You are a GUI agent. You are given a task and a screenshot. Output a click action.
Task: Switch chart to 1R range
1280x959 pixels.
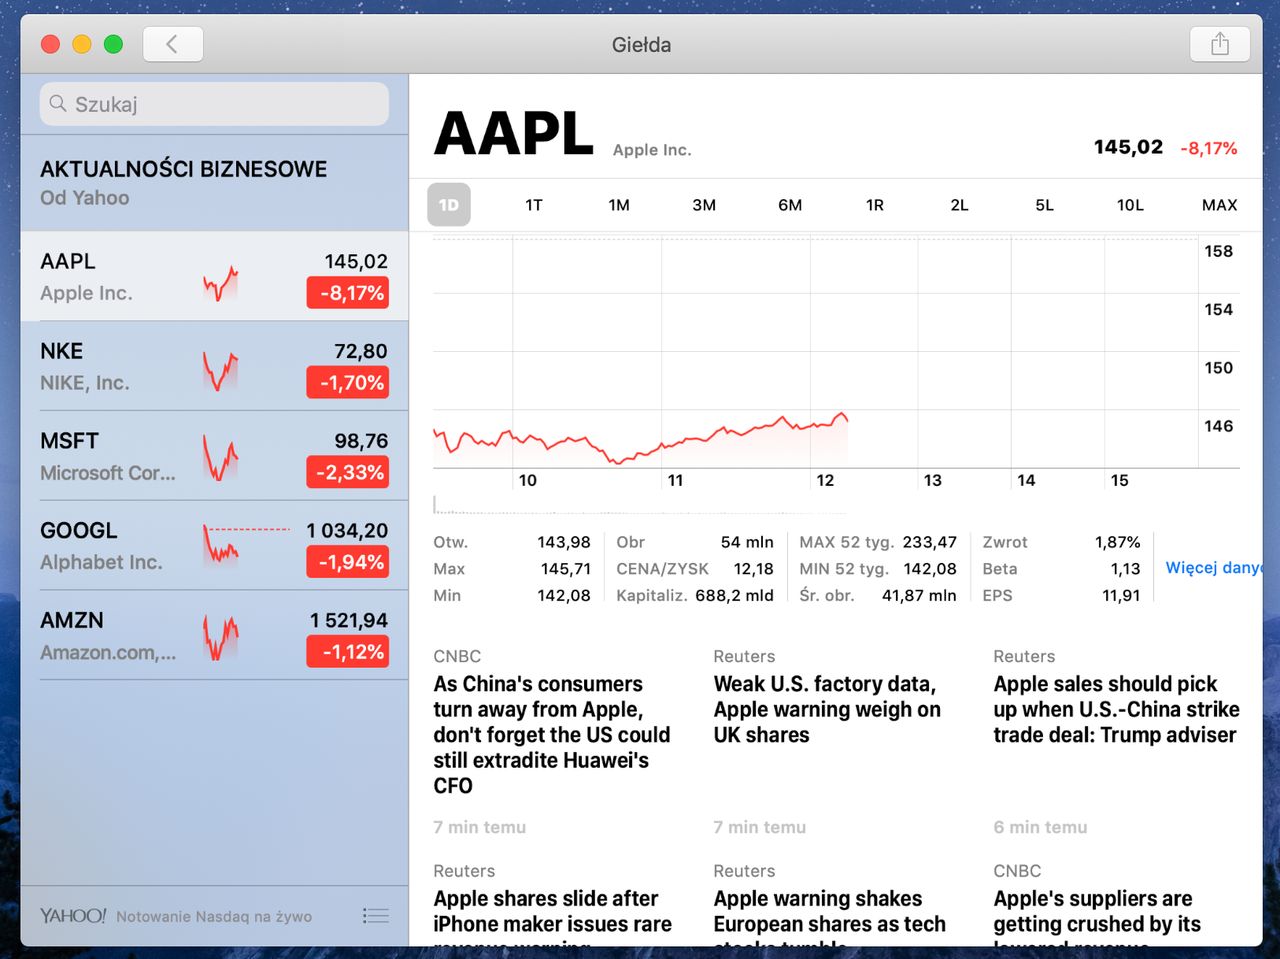click(875, 205)
